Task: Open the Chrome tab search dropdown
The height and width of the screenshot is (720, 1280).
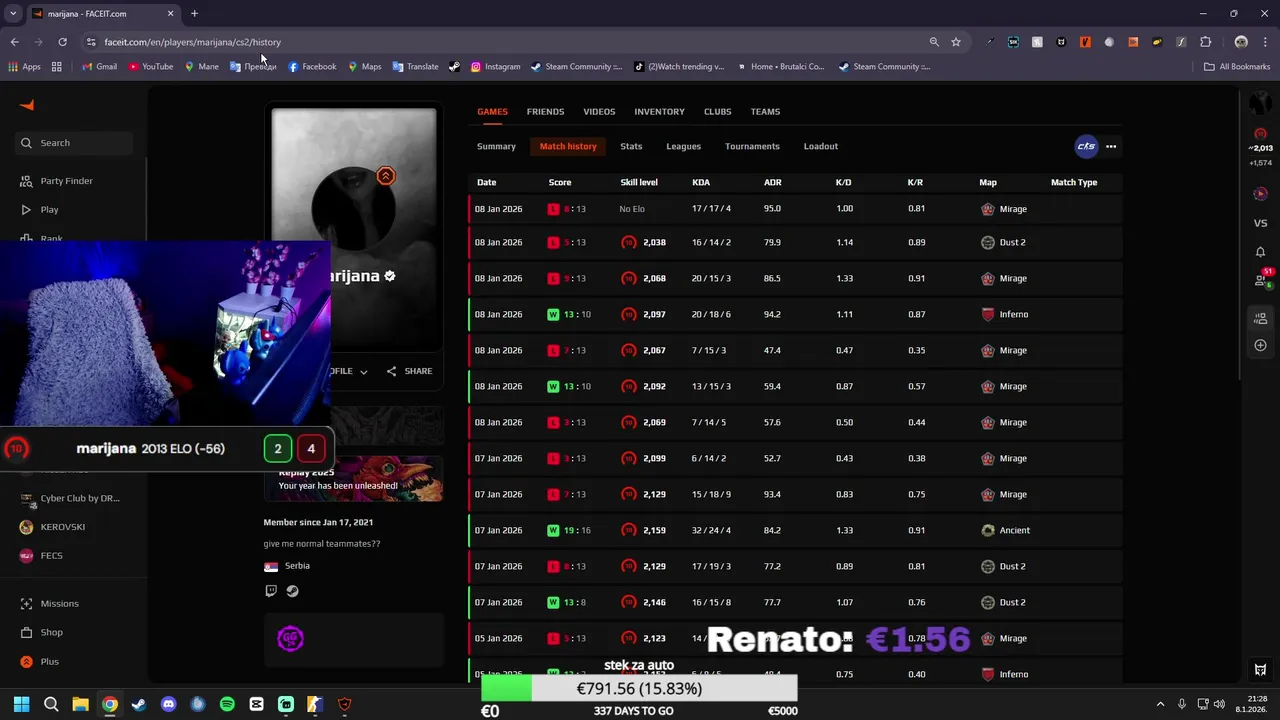Action: tap(13, 14)
